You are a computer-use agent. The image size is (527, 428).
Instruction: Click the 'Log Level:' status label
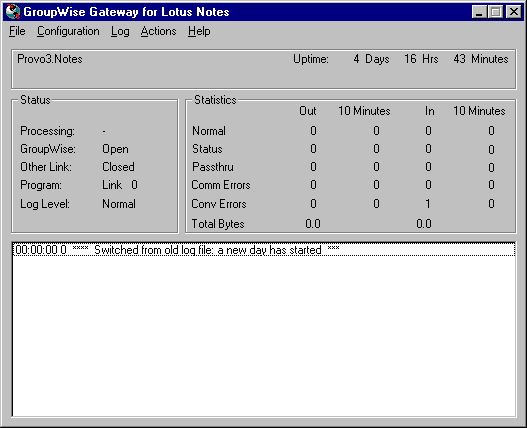click(x=45, y=204)
